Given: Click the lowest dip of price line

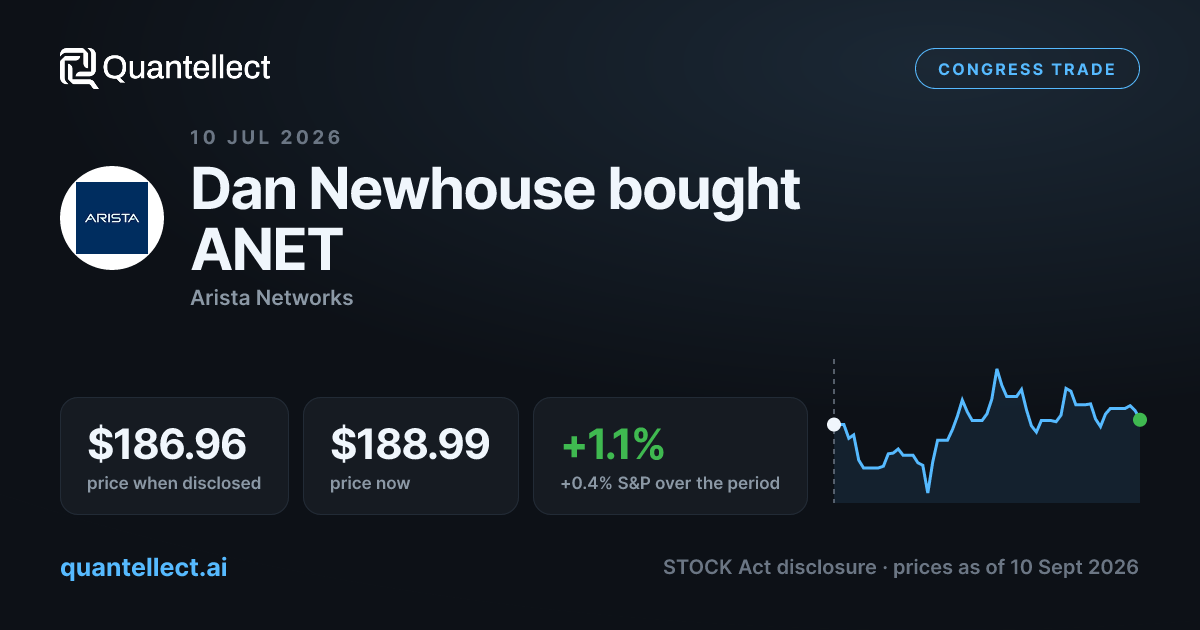Looking at the screenshot, I should 928,492.
